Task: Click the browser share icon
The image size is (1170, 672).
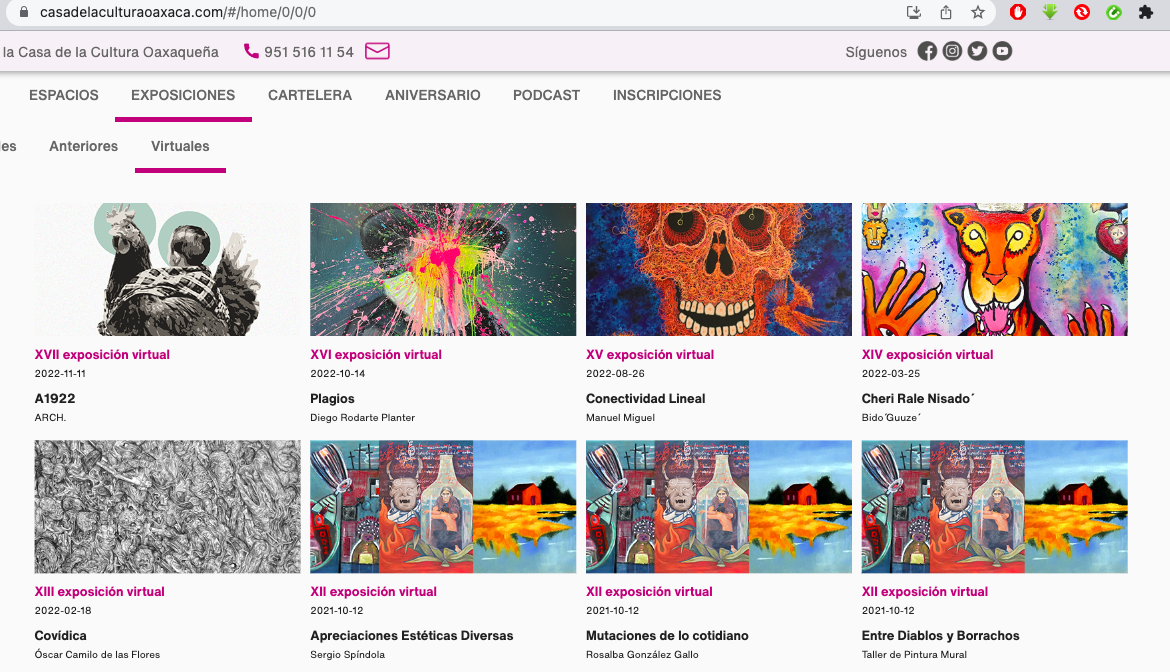Action: click(x=946, y=13)
